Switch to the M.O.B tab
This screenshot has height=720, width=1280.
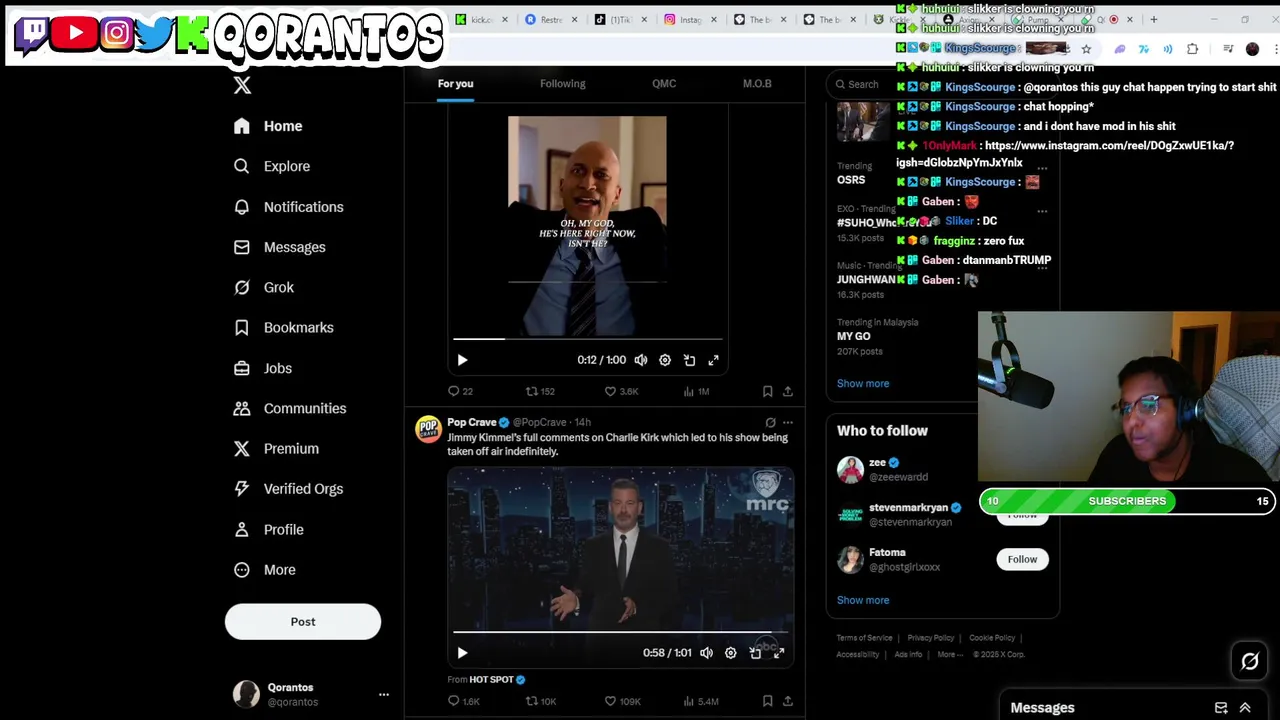point(757,84)
